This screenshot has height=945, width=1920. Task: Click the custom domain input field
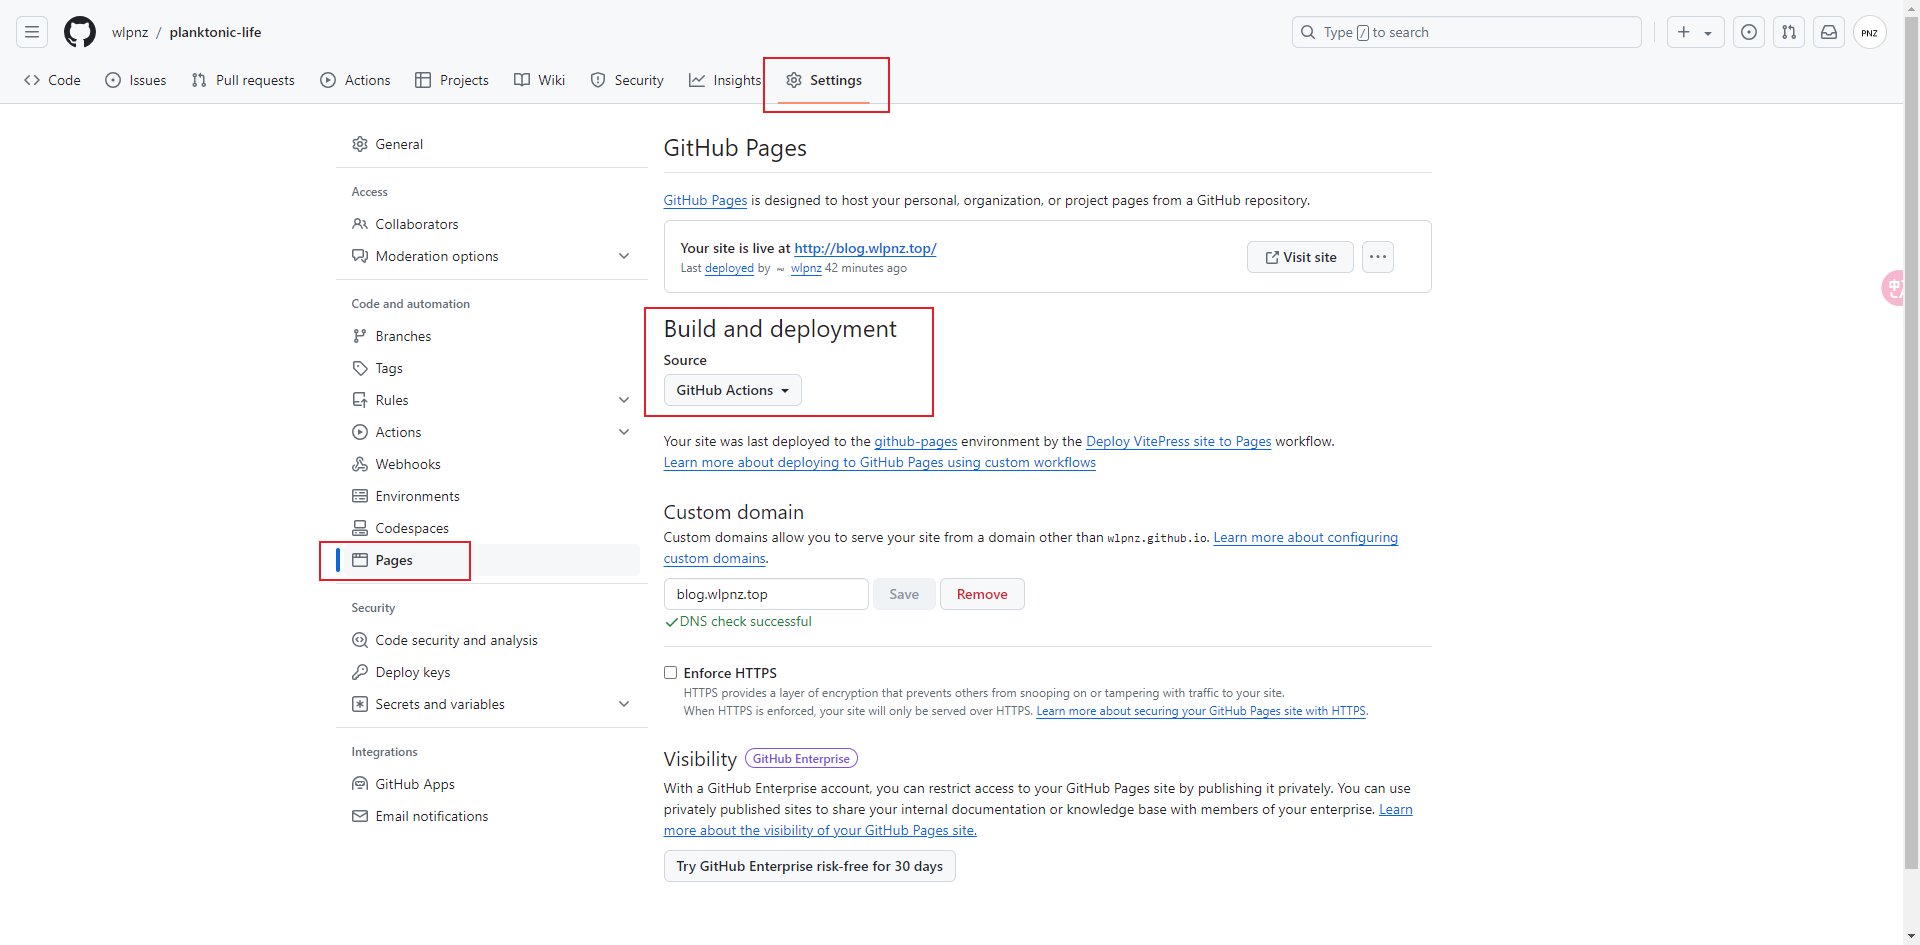tap(766, 594)
